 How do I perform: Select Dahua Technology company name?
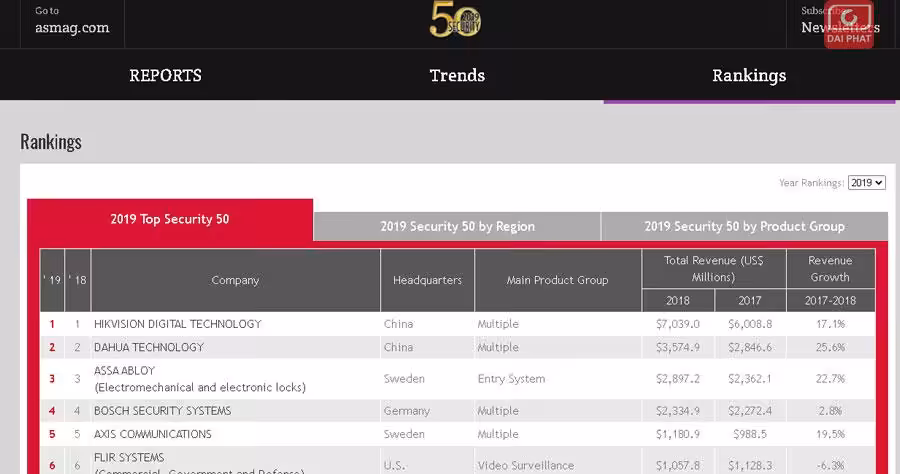click(149, 347)
